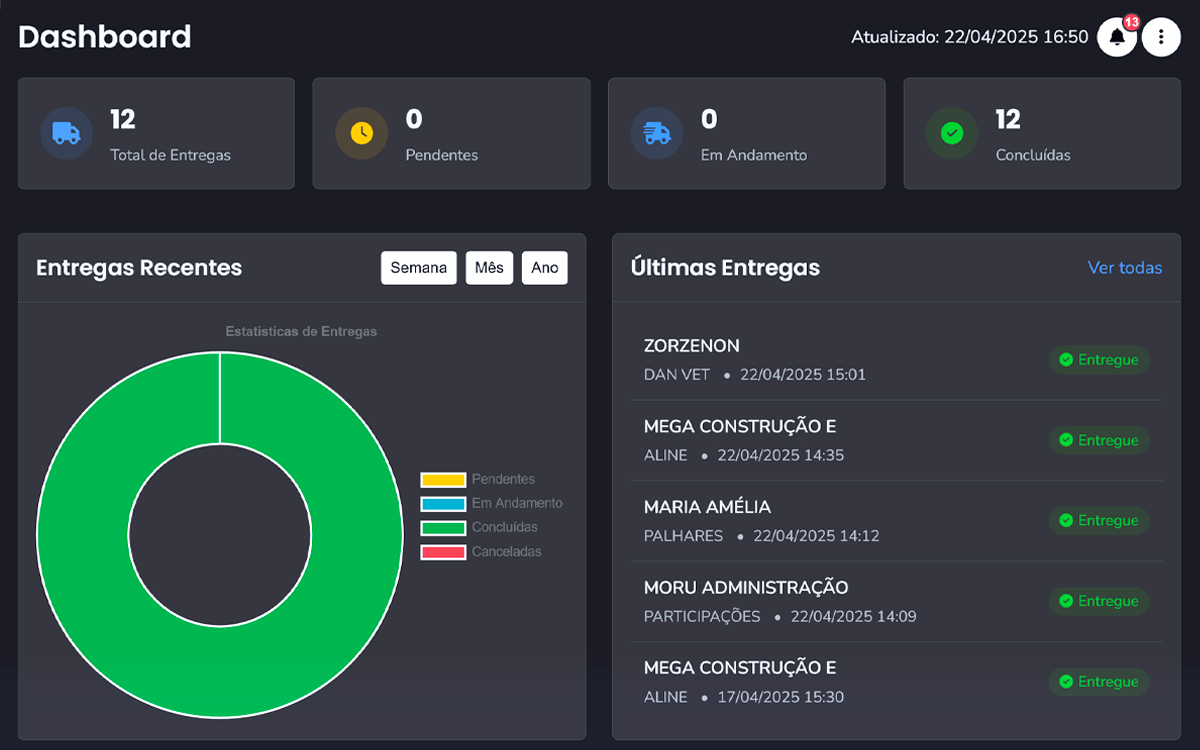The width and height of the screenshot is (1200, 750).
Task: Open the ZORZENON delivery entry
Action: coord(692,346)
